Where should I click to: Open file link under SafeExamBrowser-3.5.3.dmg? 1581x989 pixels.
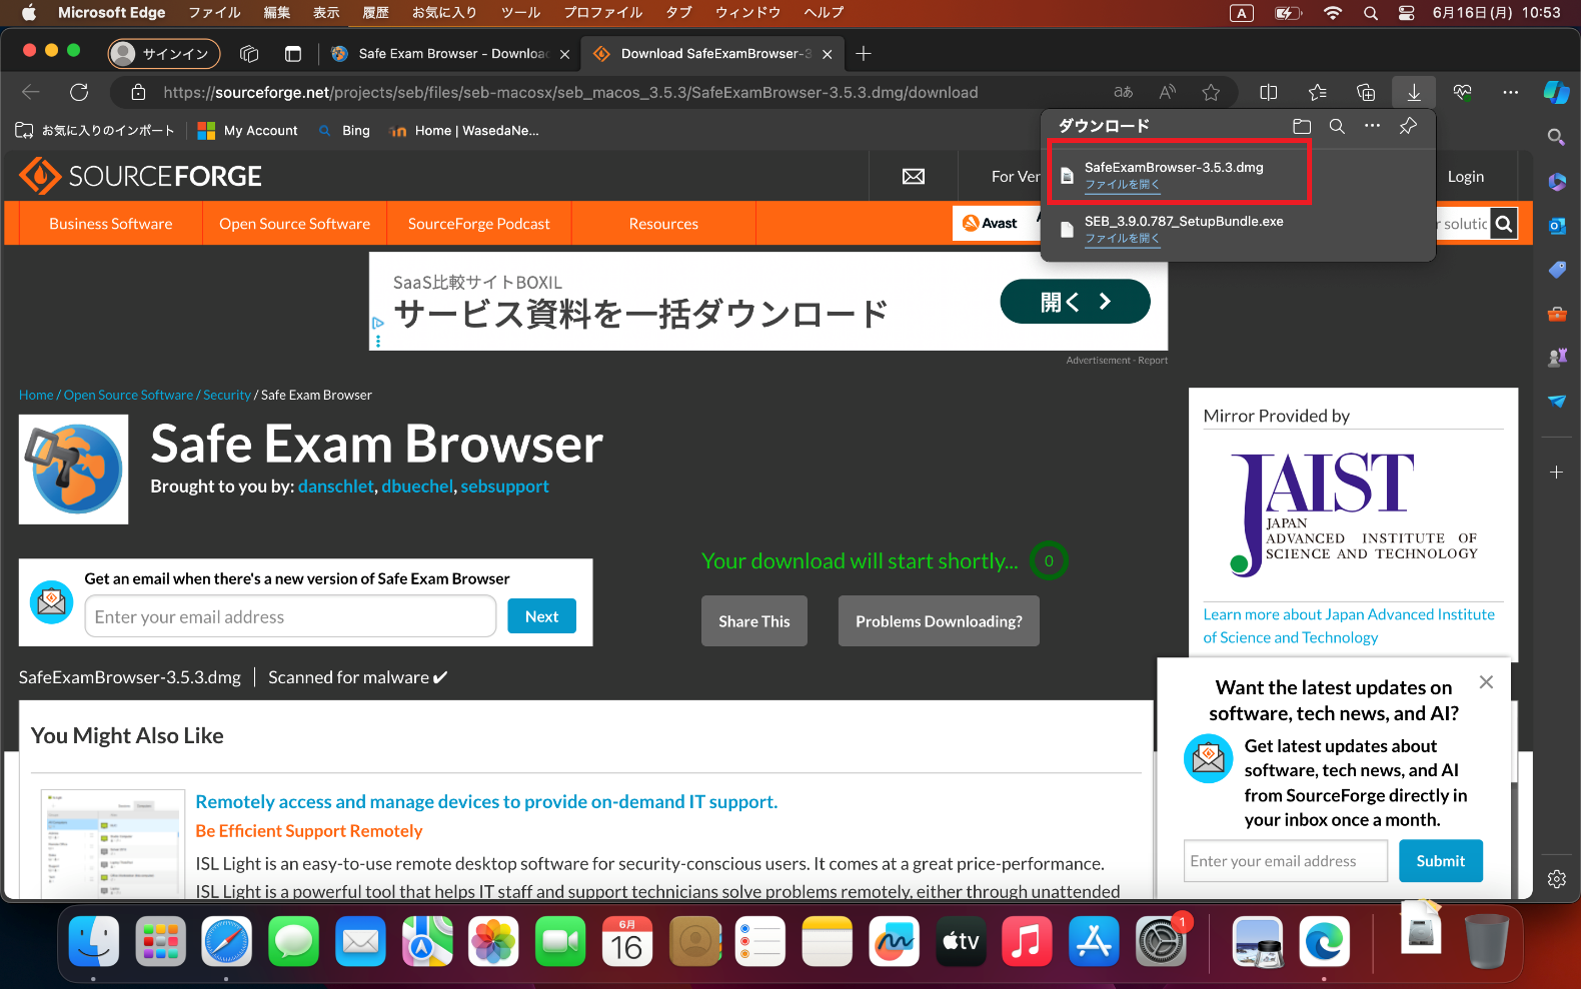click(1122, 184)
